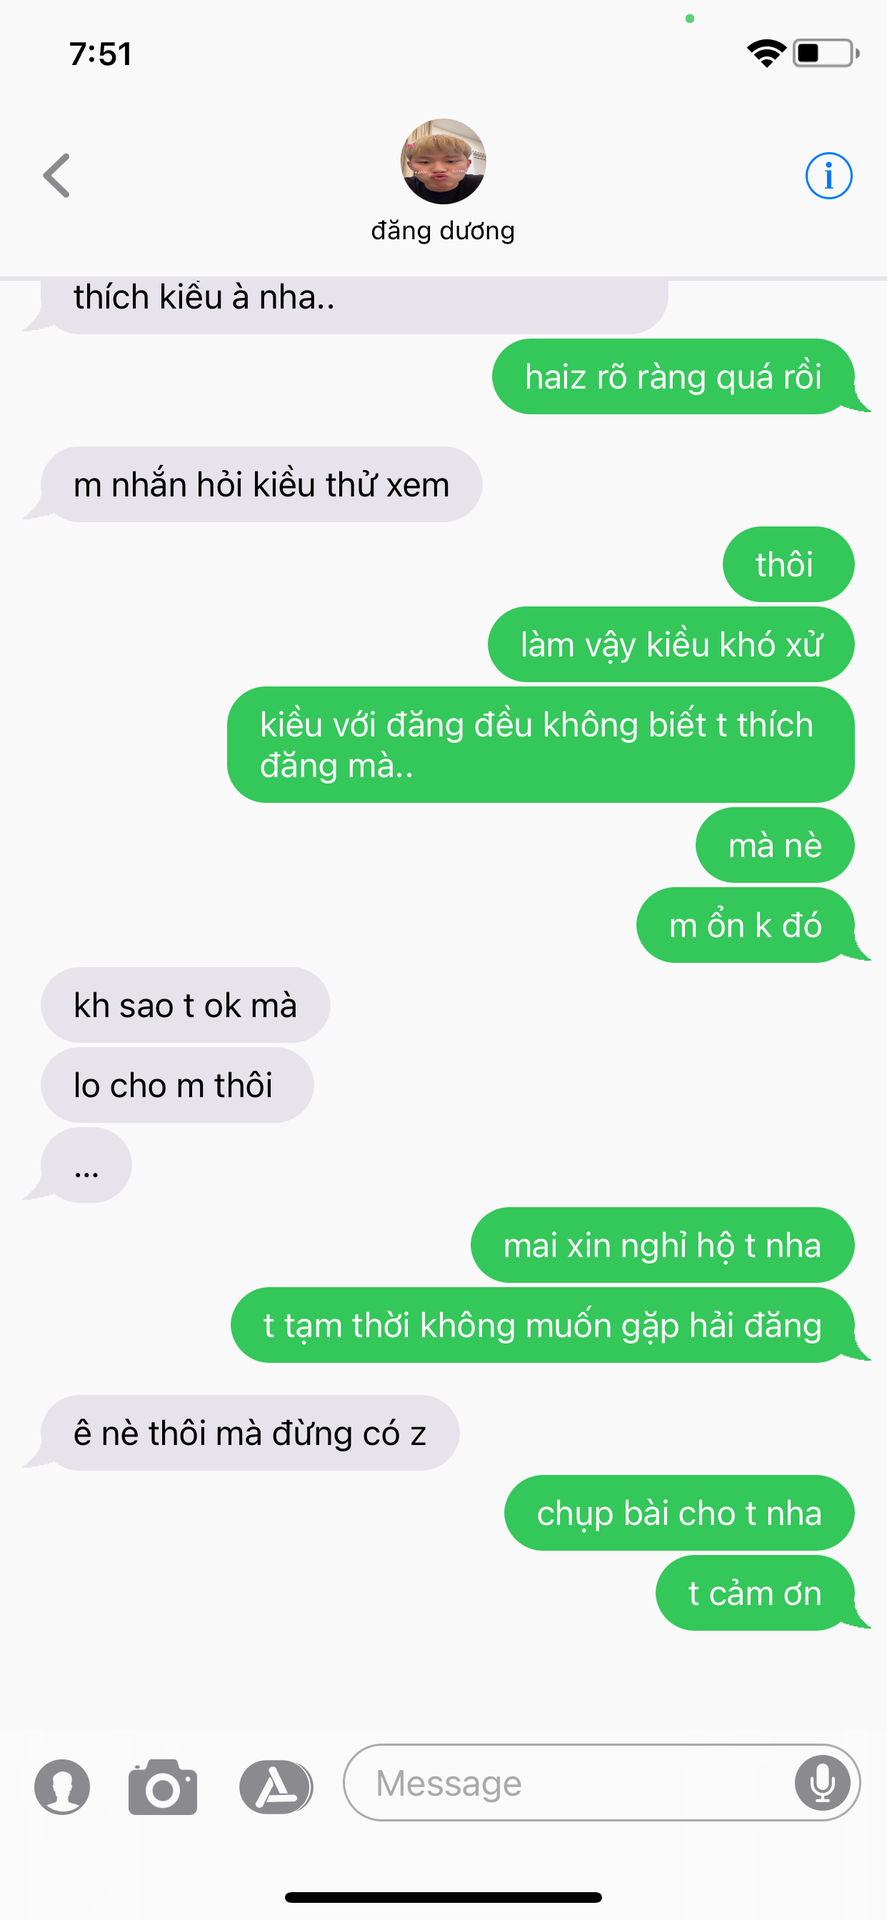This screenshot has width=887, height=1920.
Task: Select the bubble 'làm vậy kiều khó xử'
Action: [671, 645]
